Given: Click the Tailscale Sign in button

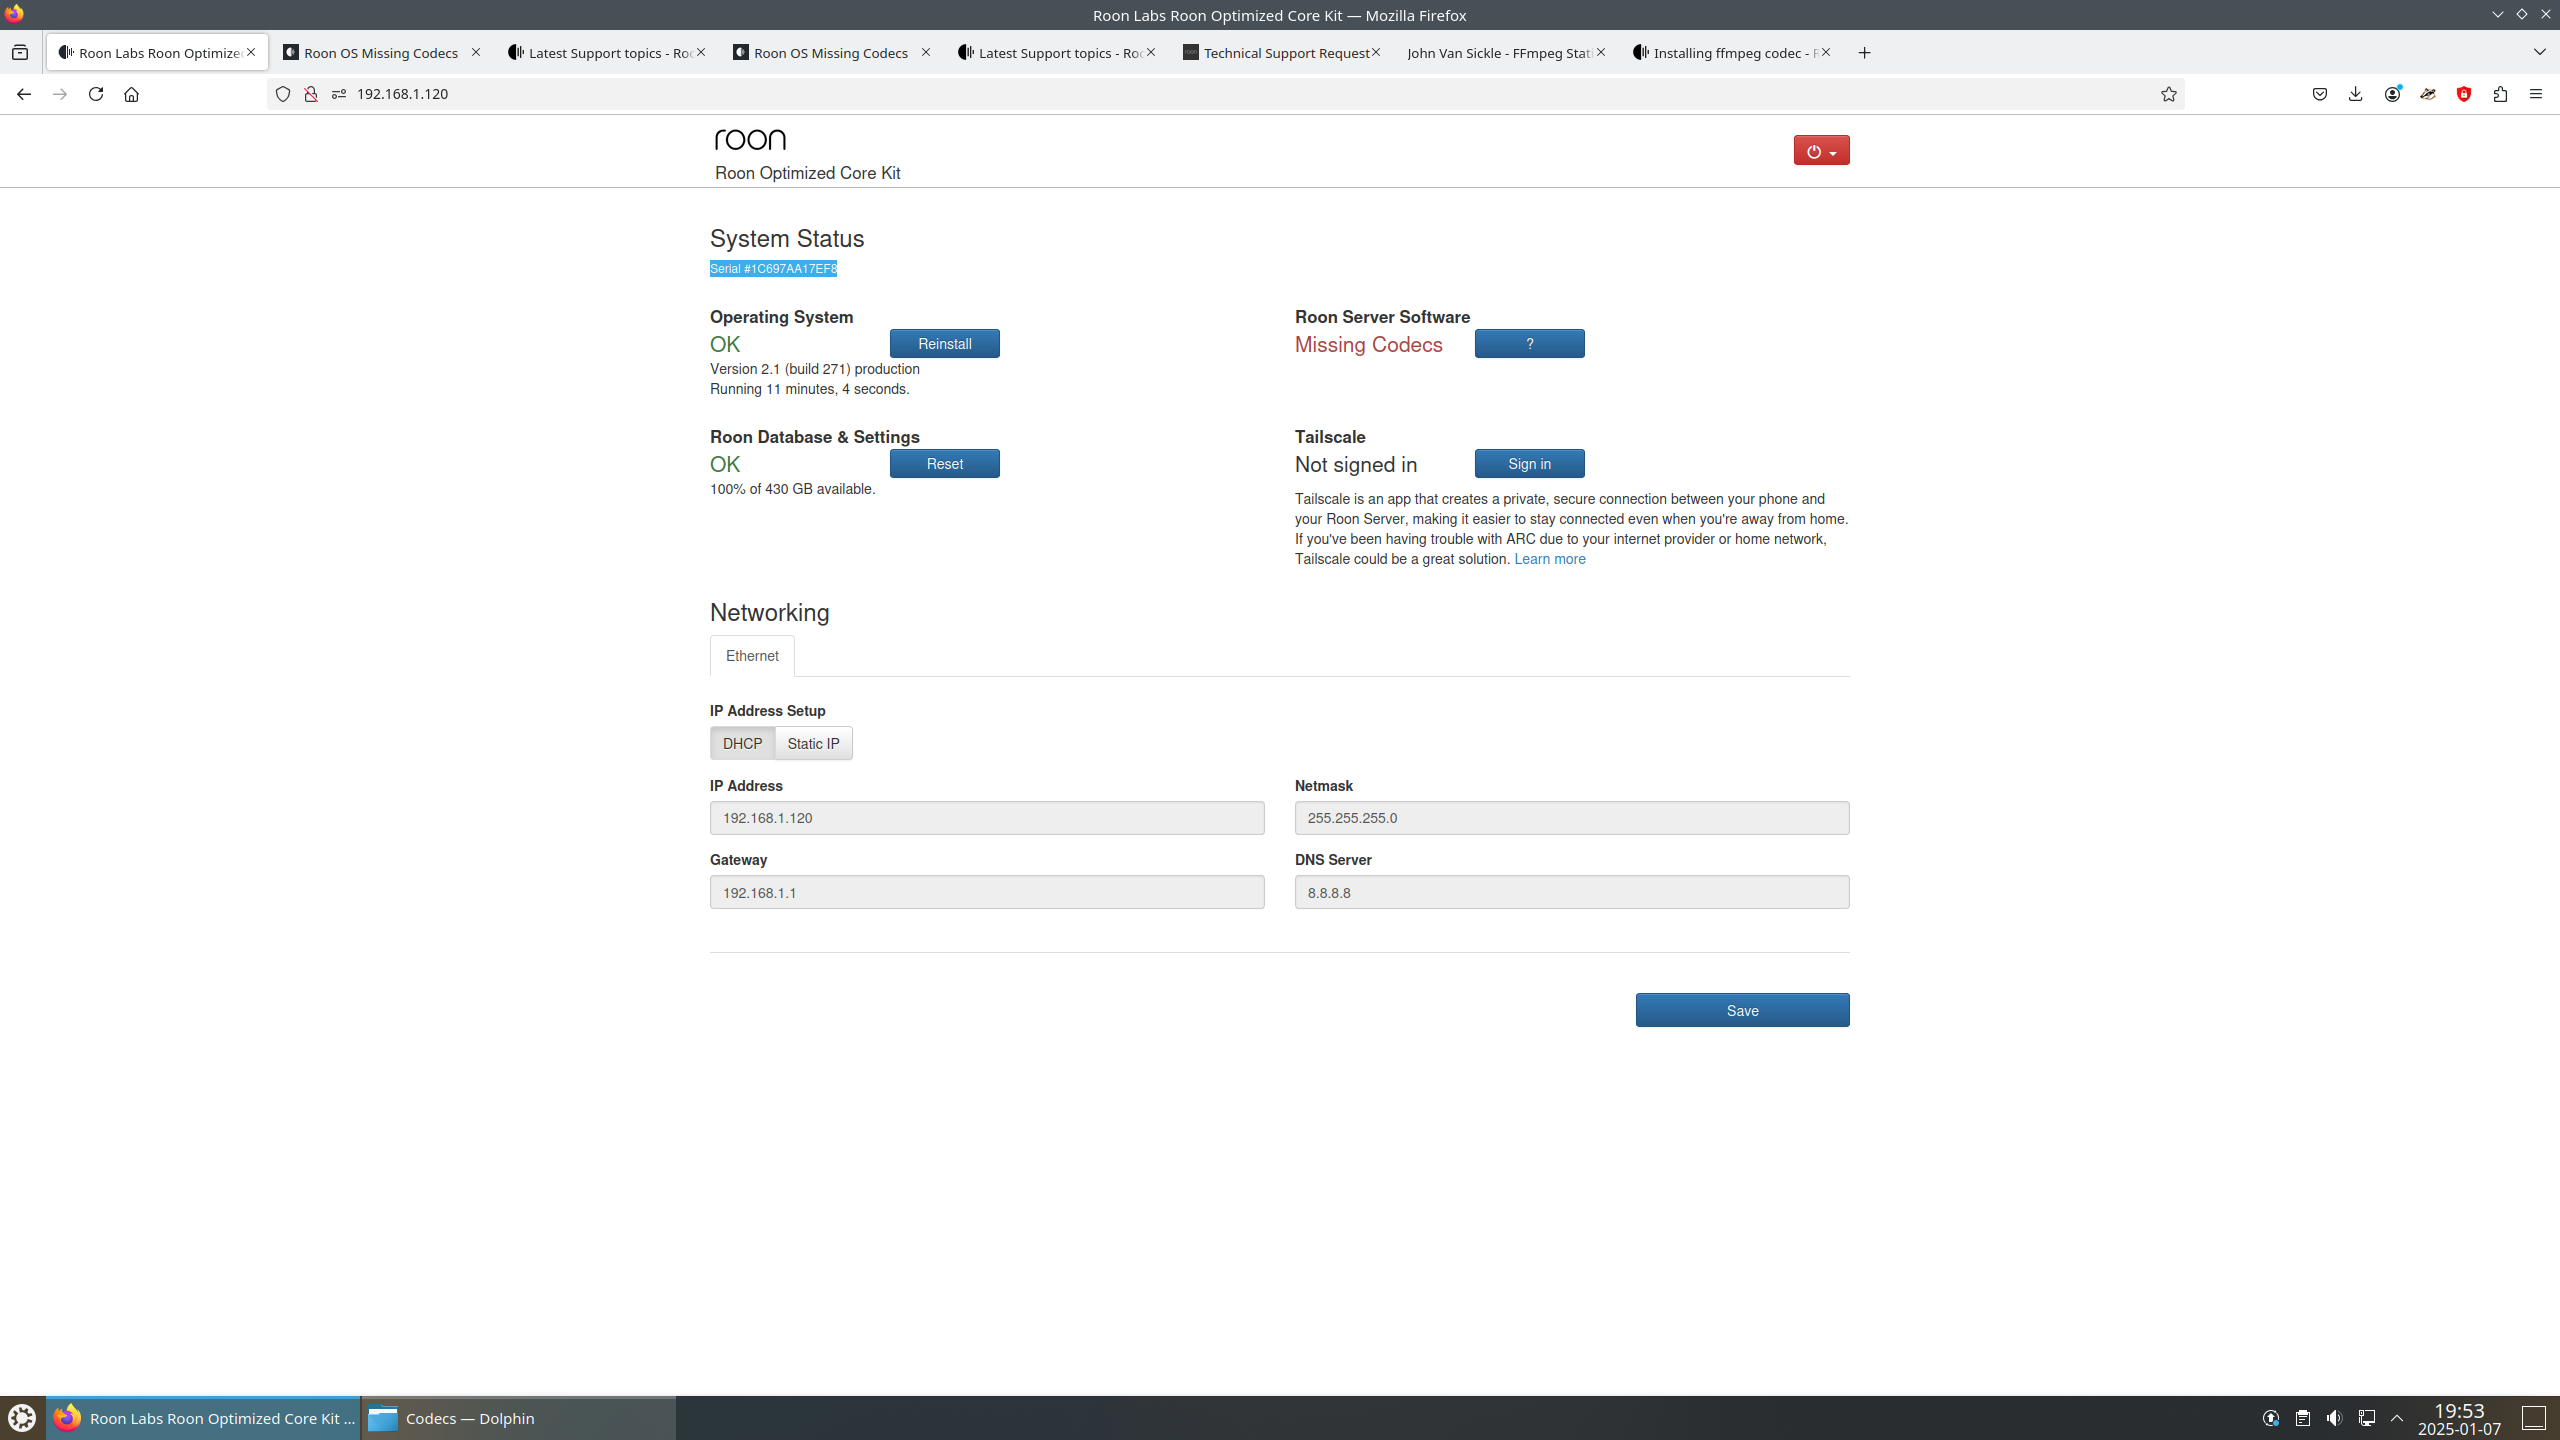Looking at the screenshot, I should (1529, 464).
